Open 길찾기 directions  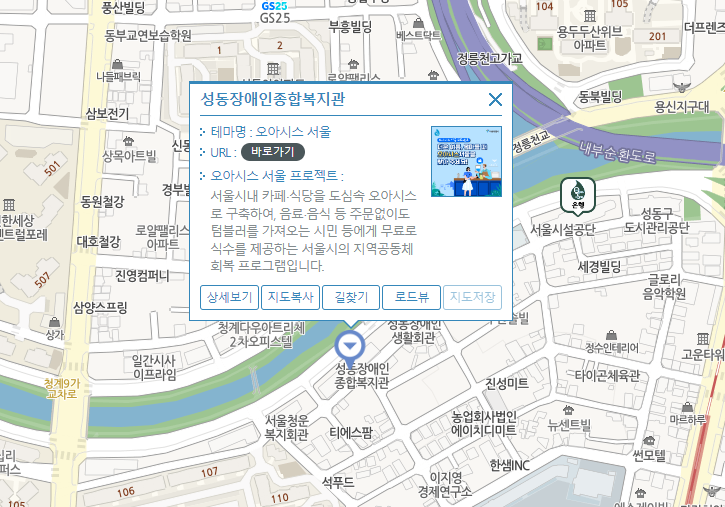tap(351, 297)
